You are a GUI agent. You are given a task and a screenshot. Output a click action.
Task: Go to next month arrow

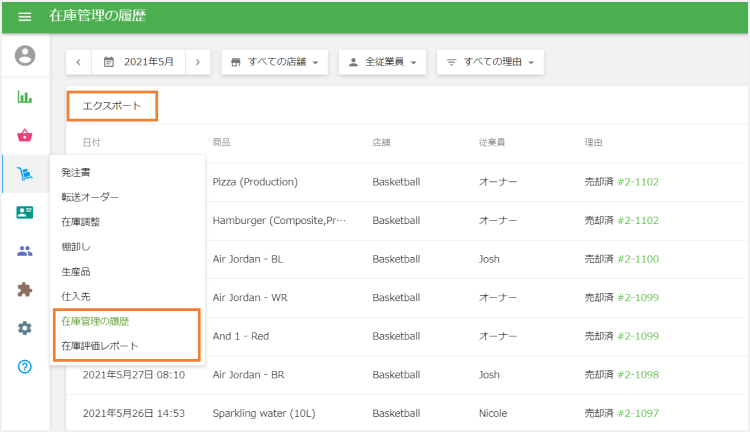pos(198,62)
